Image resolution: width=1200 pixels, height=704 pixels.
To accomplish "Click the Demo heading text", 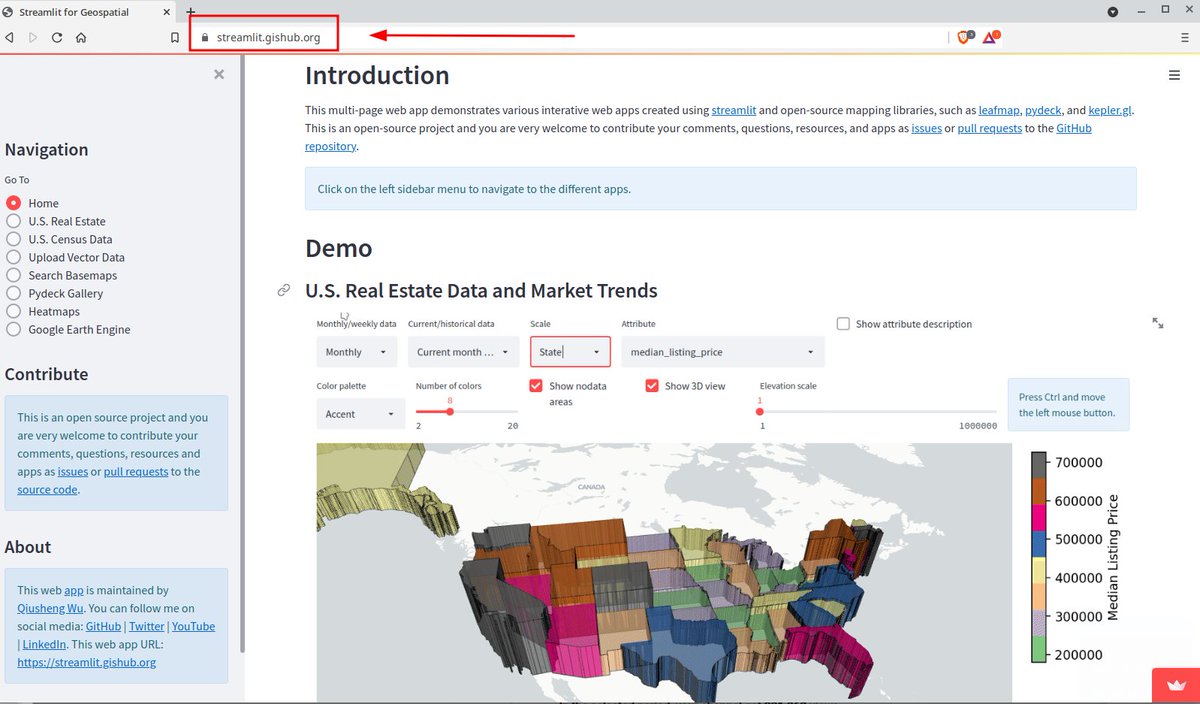I will point(338,248).
